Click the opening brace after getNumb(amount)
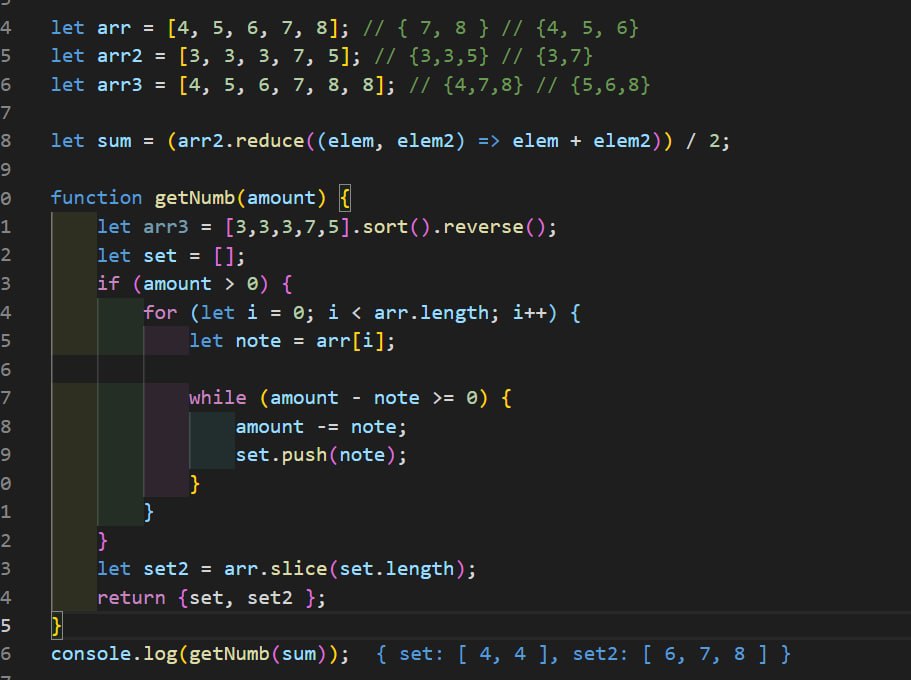Image resolution: width=911 pixels, height=680 pixels. point(345,198)
